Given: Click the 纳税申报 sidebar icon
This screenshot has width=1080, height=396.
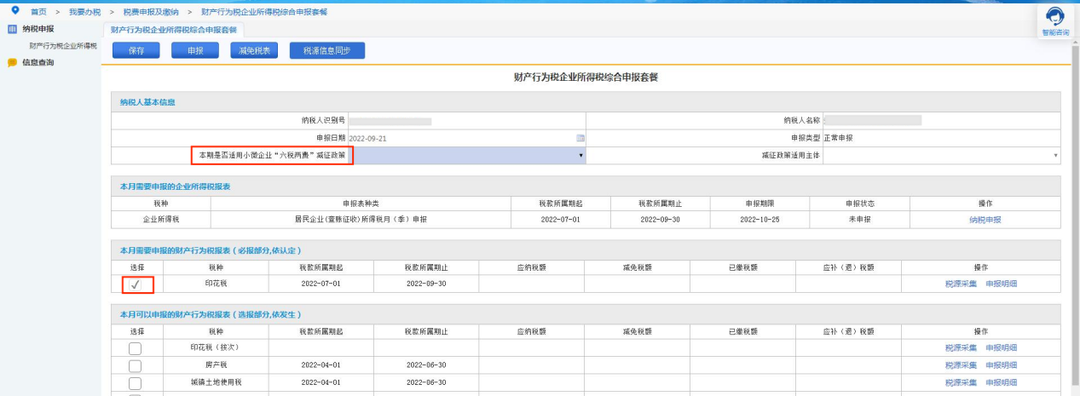Looking at the screenshot, I should coord(12,29).
